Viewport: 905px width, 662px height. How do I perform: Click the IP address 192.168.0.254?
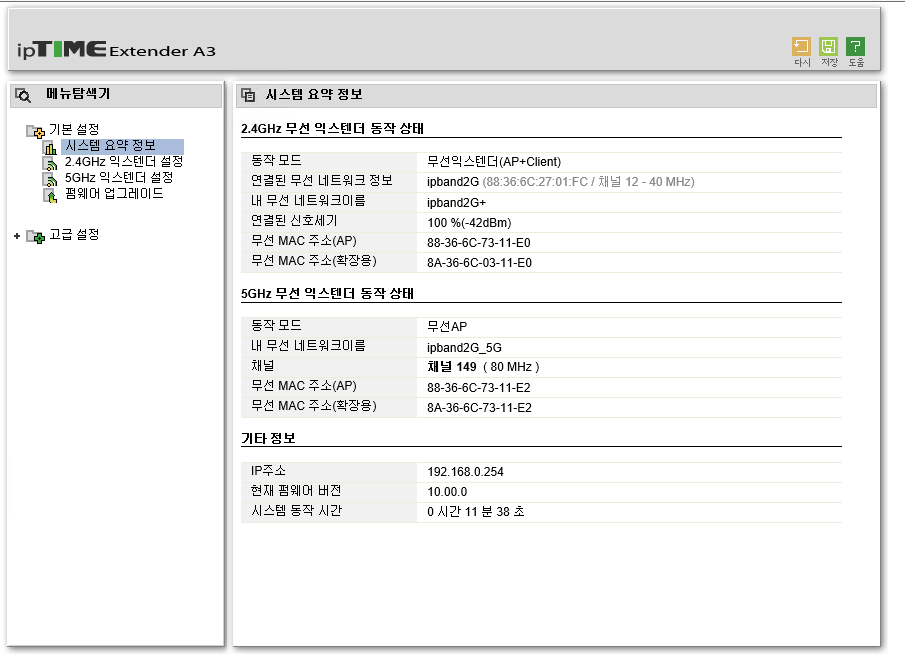(x=466, y=472)
